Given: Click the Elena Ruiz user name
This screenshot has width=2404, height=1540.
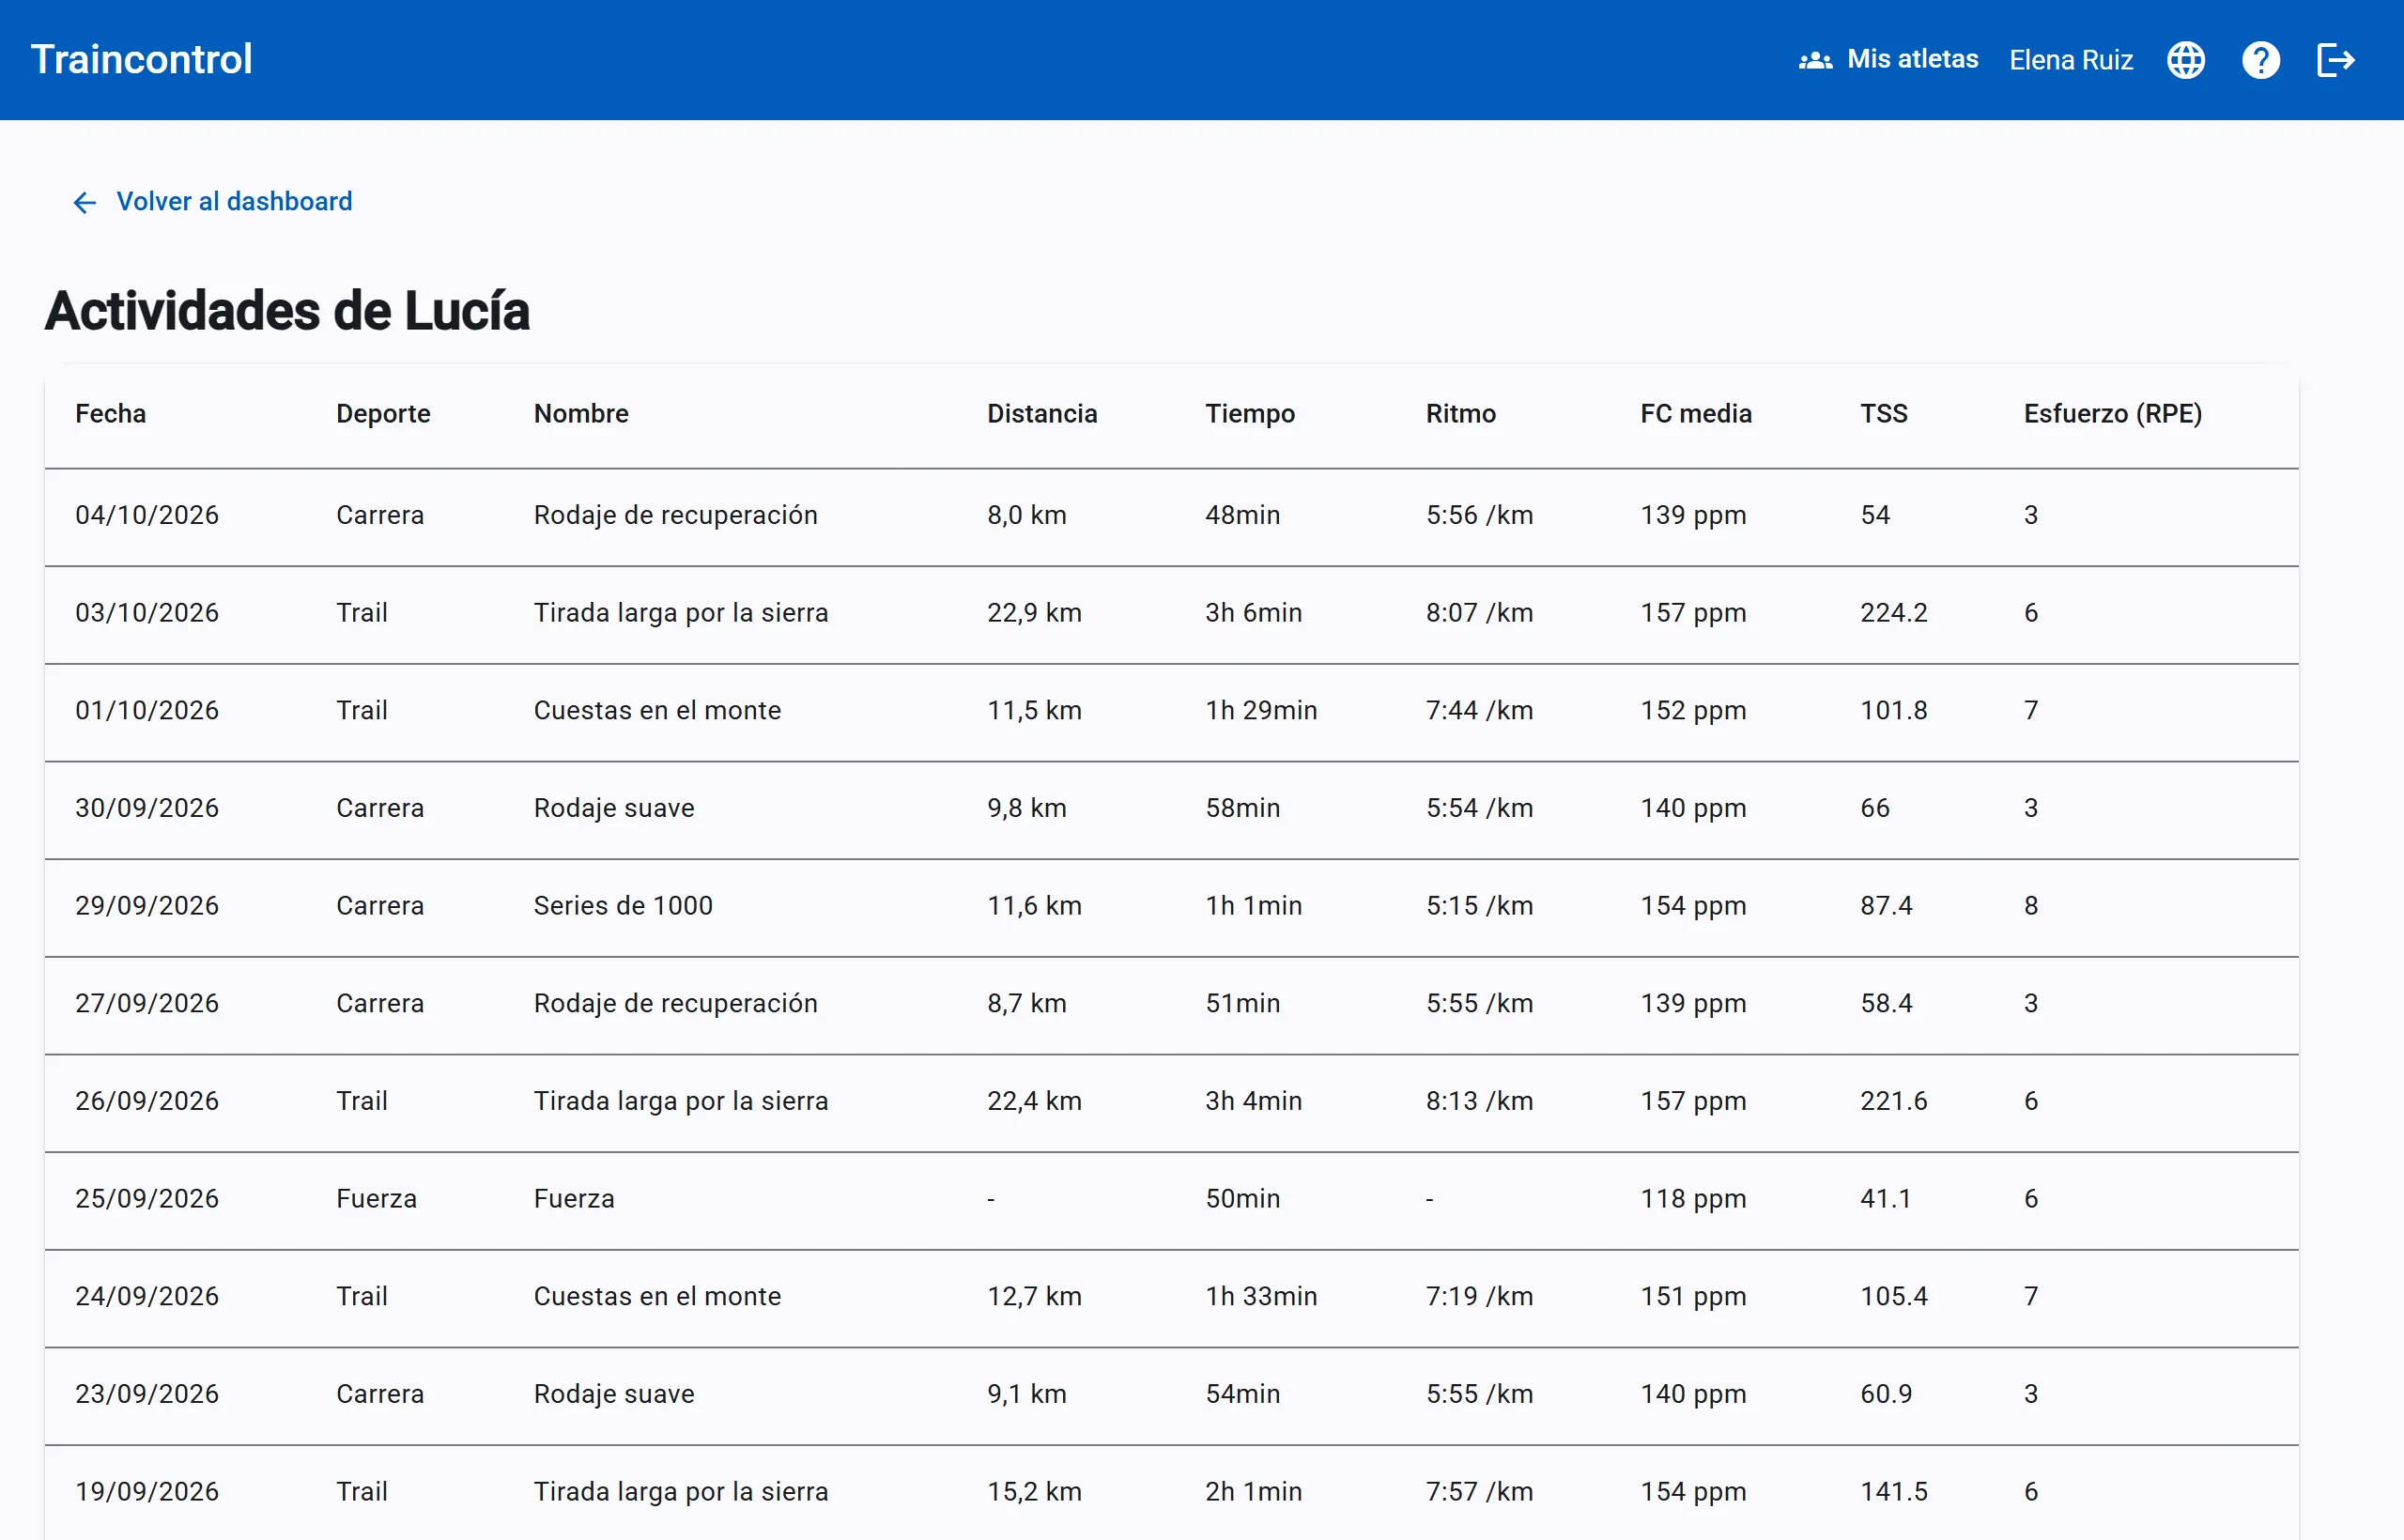Looking at the screenshot, I should (x=2071, y=60).
